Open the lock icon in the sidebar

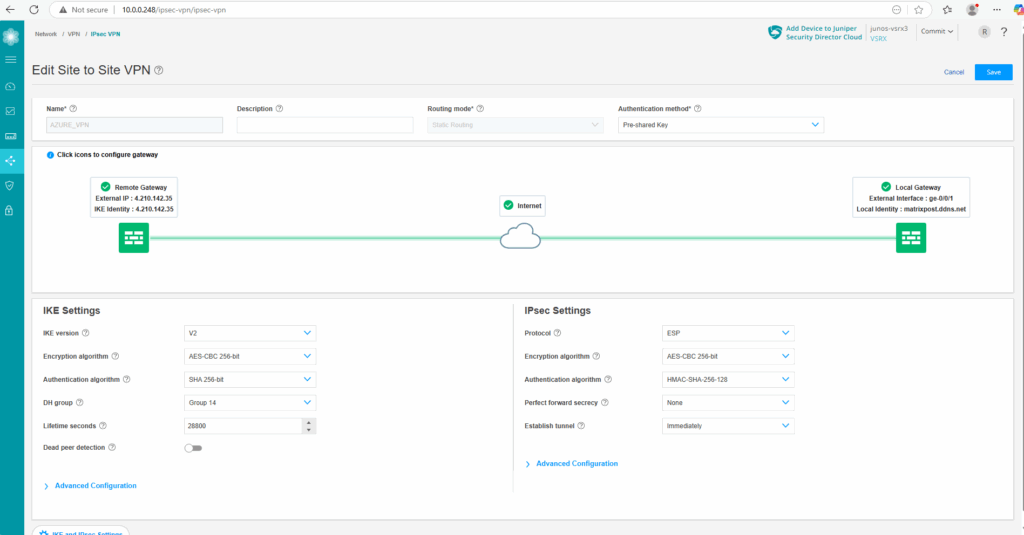pyautogui.click(x=9, y=210)
